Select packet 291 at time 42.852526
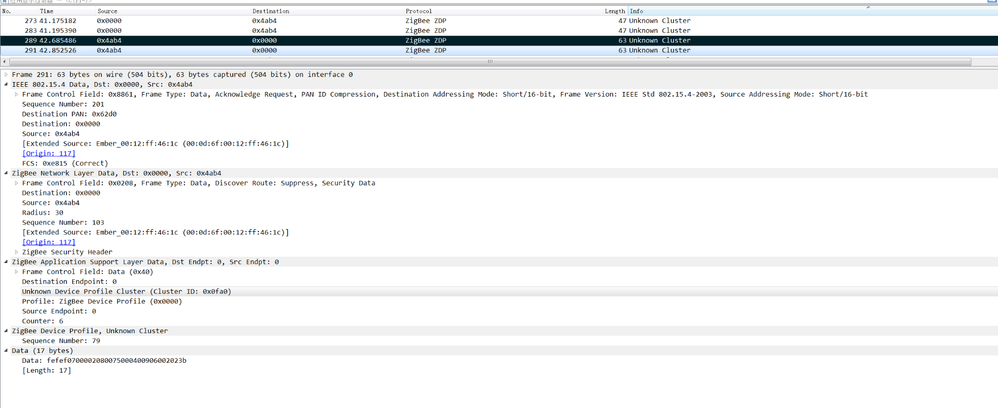 [499, 50]
